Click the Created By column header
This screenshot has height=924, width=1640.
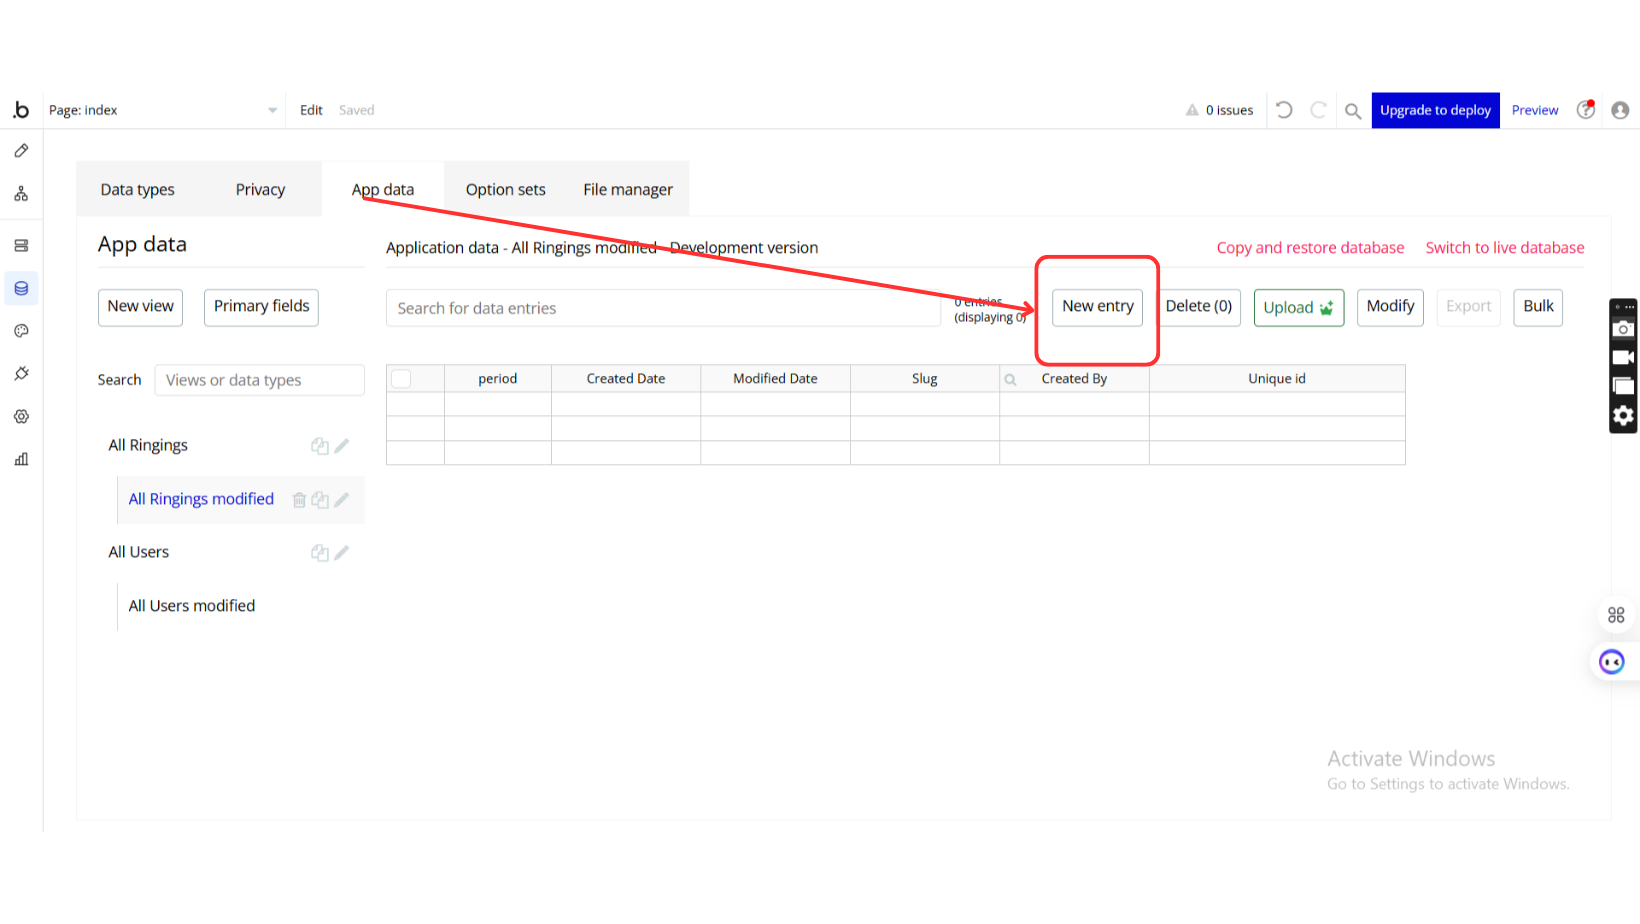tap(1075, 379)
